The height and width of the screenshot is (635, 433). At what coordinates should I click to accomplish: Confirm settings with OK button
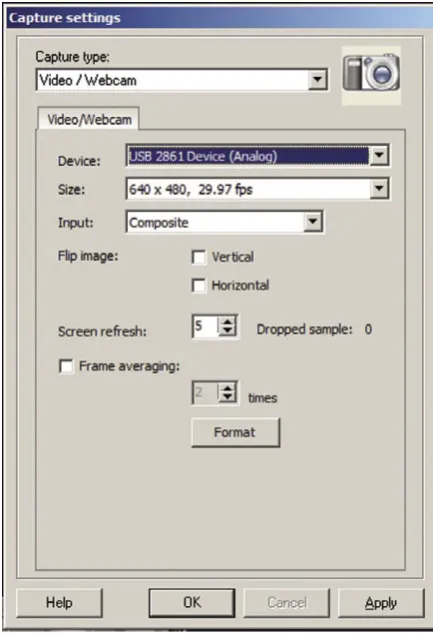pyautogui.click(x=192, y=603)
